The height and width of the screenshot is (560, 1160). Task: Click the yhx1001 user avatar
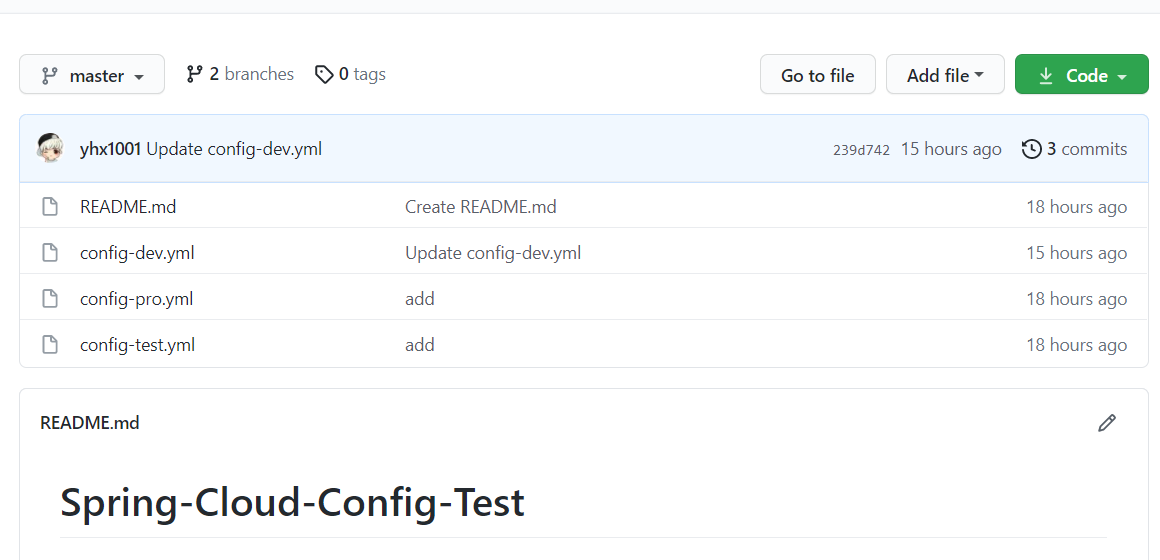pyautogui.click(x=50, y=149)
